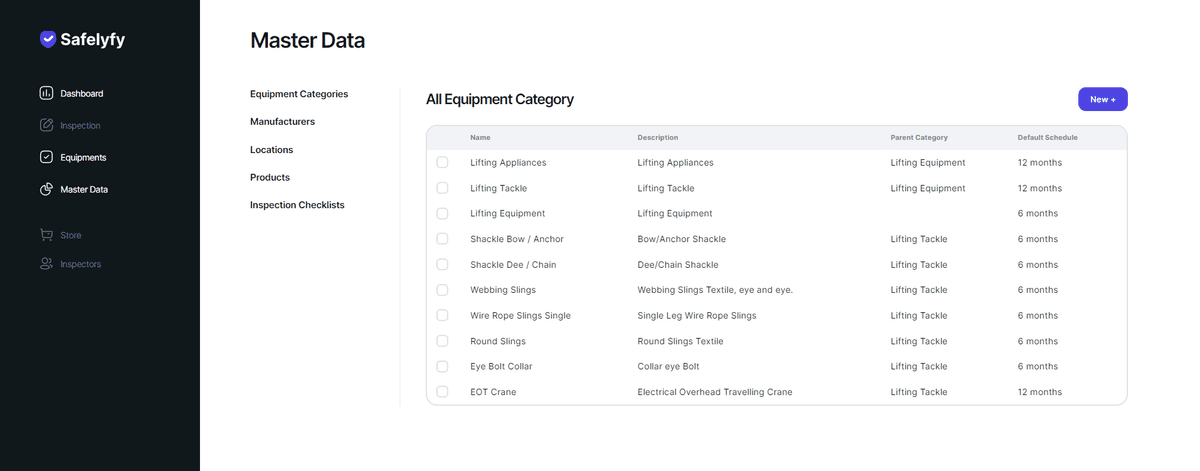Check the Webbing Slings row checkbox
Image resolution: width=1200 pixels, height=471 pixels.
coord(443,290)
